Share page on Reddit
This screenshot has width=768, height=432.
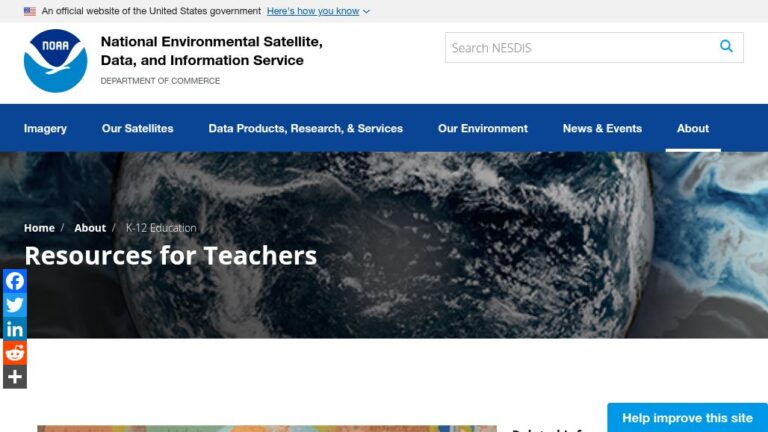(x=15, y=353)
